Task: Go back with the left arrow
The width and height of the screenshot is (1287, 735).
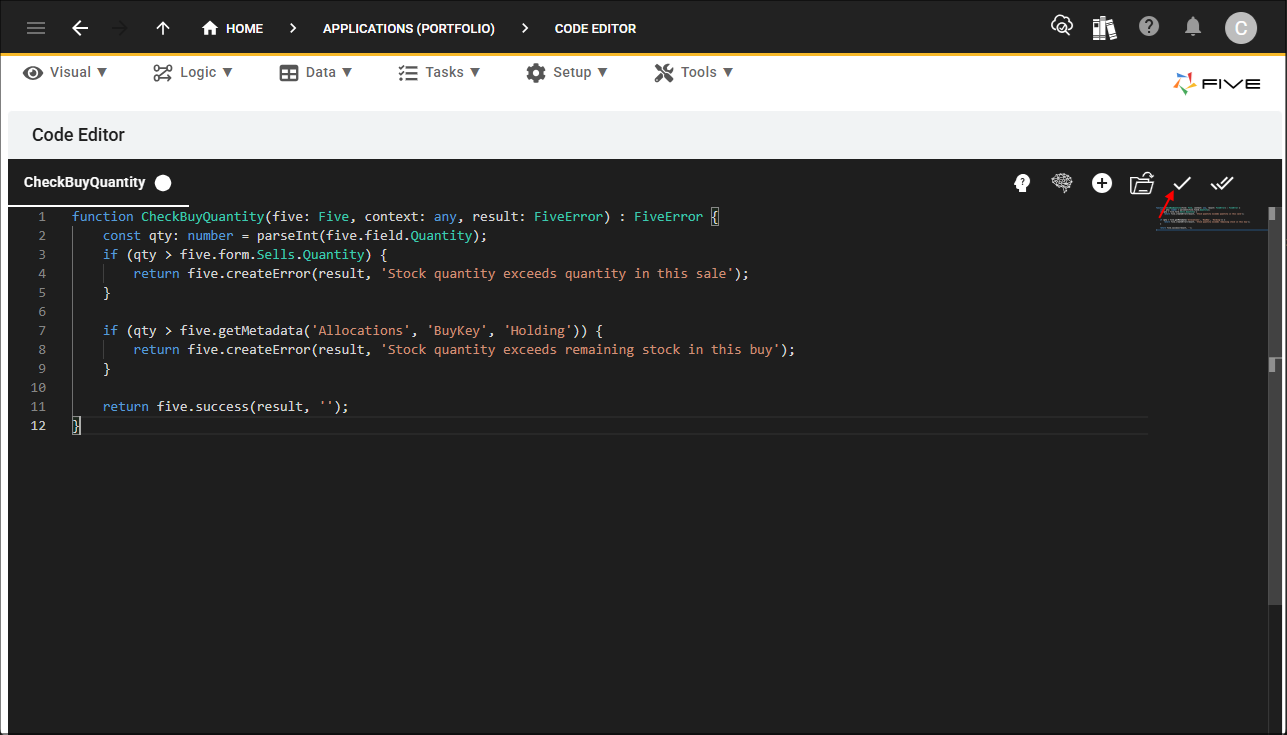Action: pyautogui.click(x=80, y=28)
